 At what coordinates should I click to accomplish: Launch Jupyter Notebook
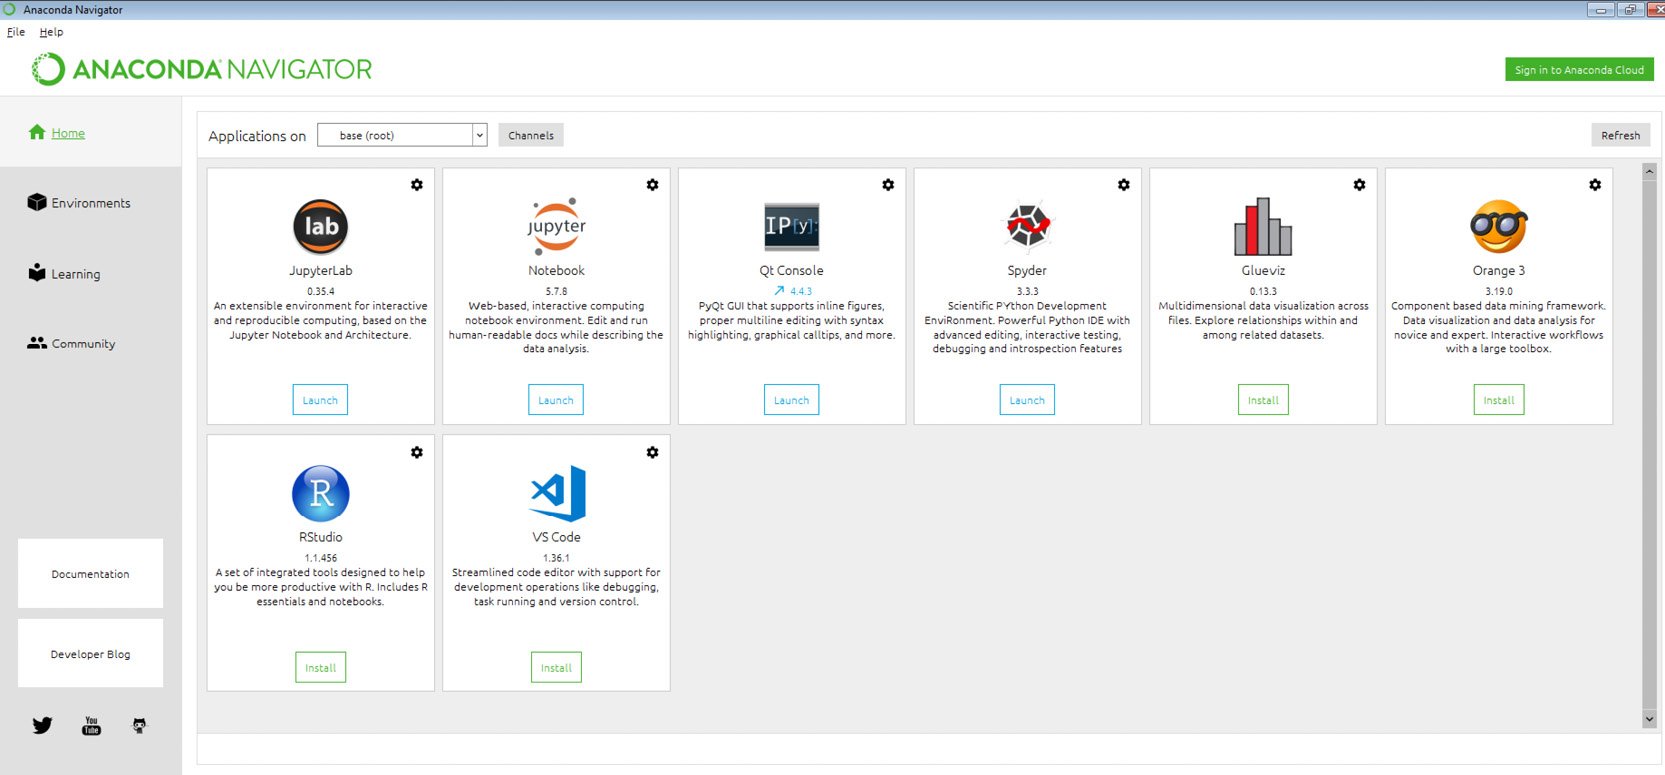pos(556,400)
